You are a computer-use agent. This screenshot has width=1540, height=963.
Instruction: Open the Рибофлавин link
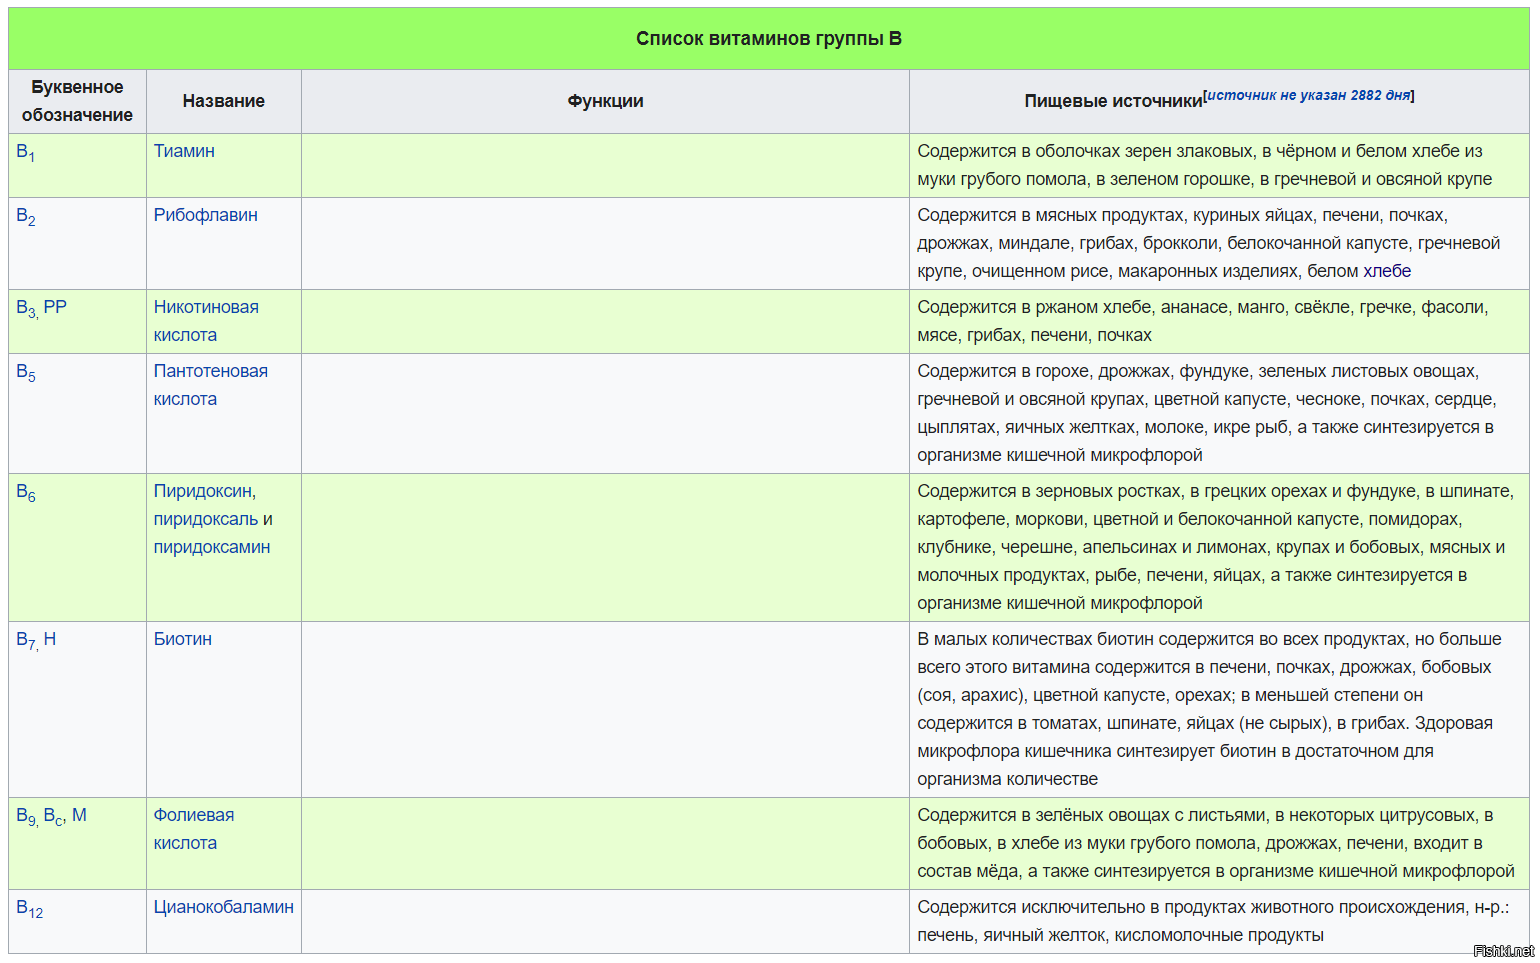coord(205,215)
